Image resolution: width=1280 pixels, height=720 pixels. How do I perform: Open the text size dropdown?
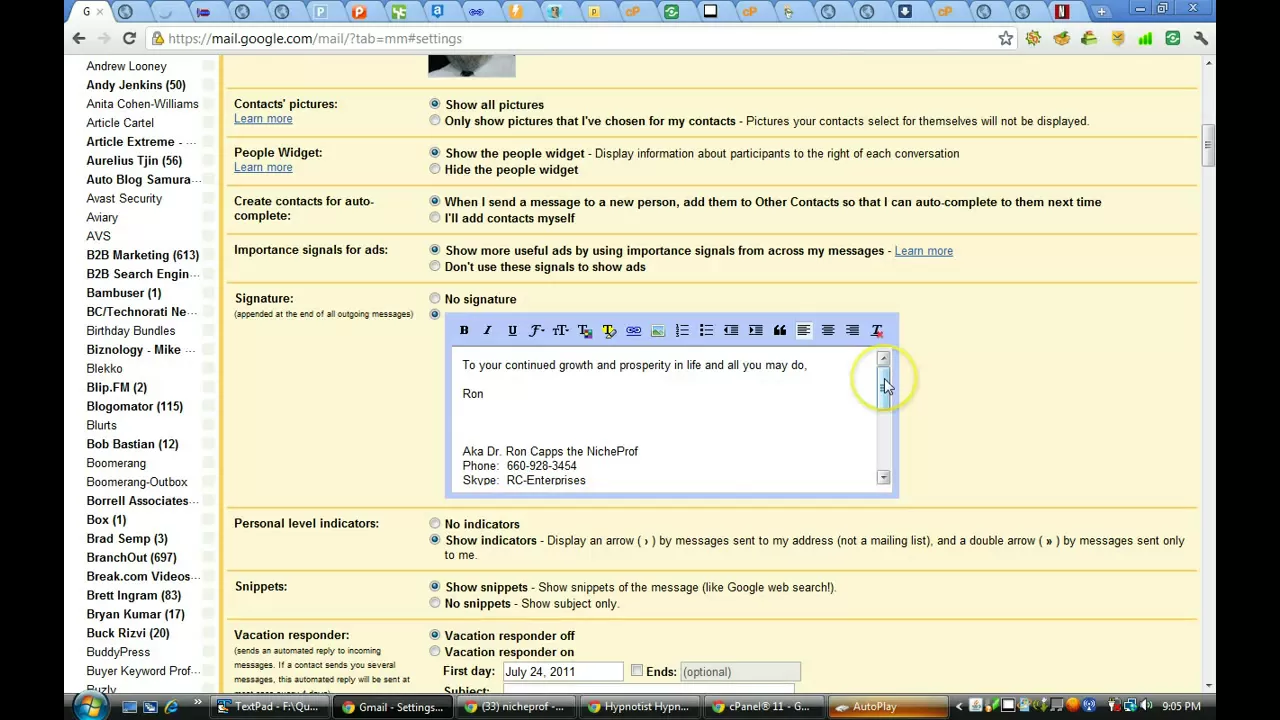pos(560,330)
